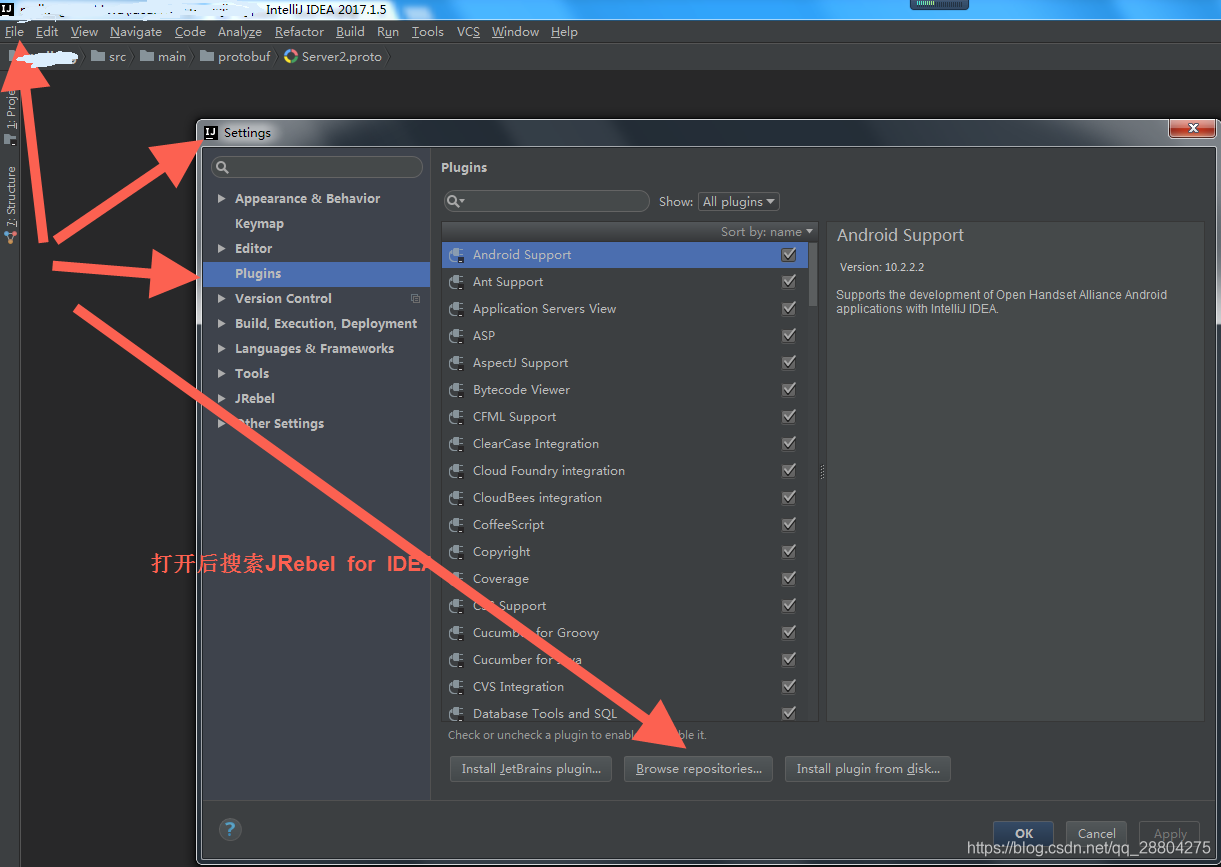The image size is (1221, 867).
Task: Expand the Editor settings node
Action: 221,249
